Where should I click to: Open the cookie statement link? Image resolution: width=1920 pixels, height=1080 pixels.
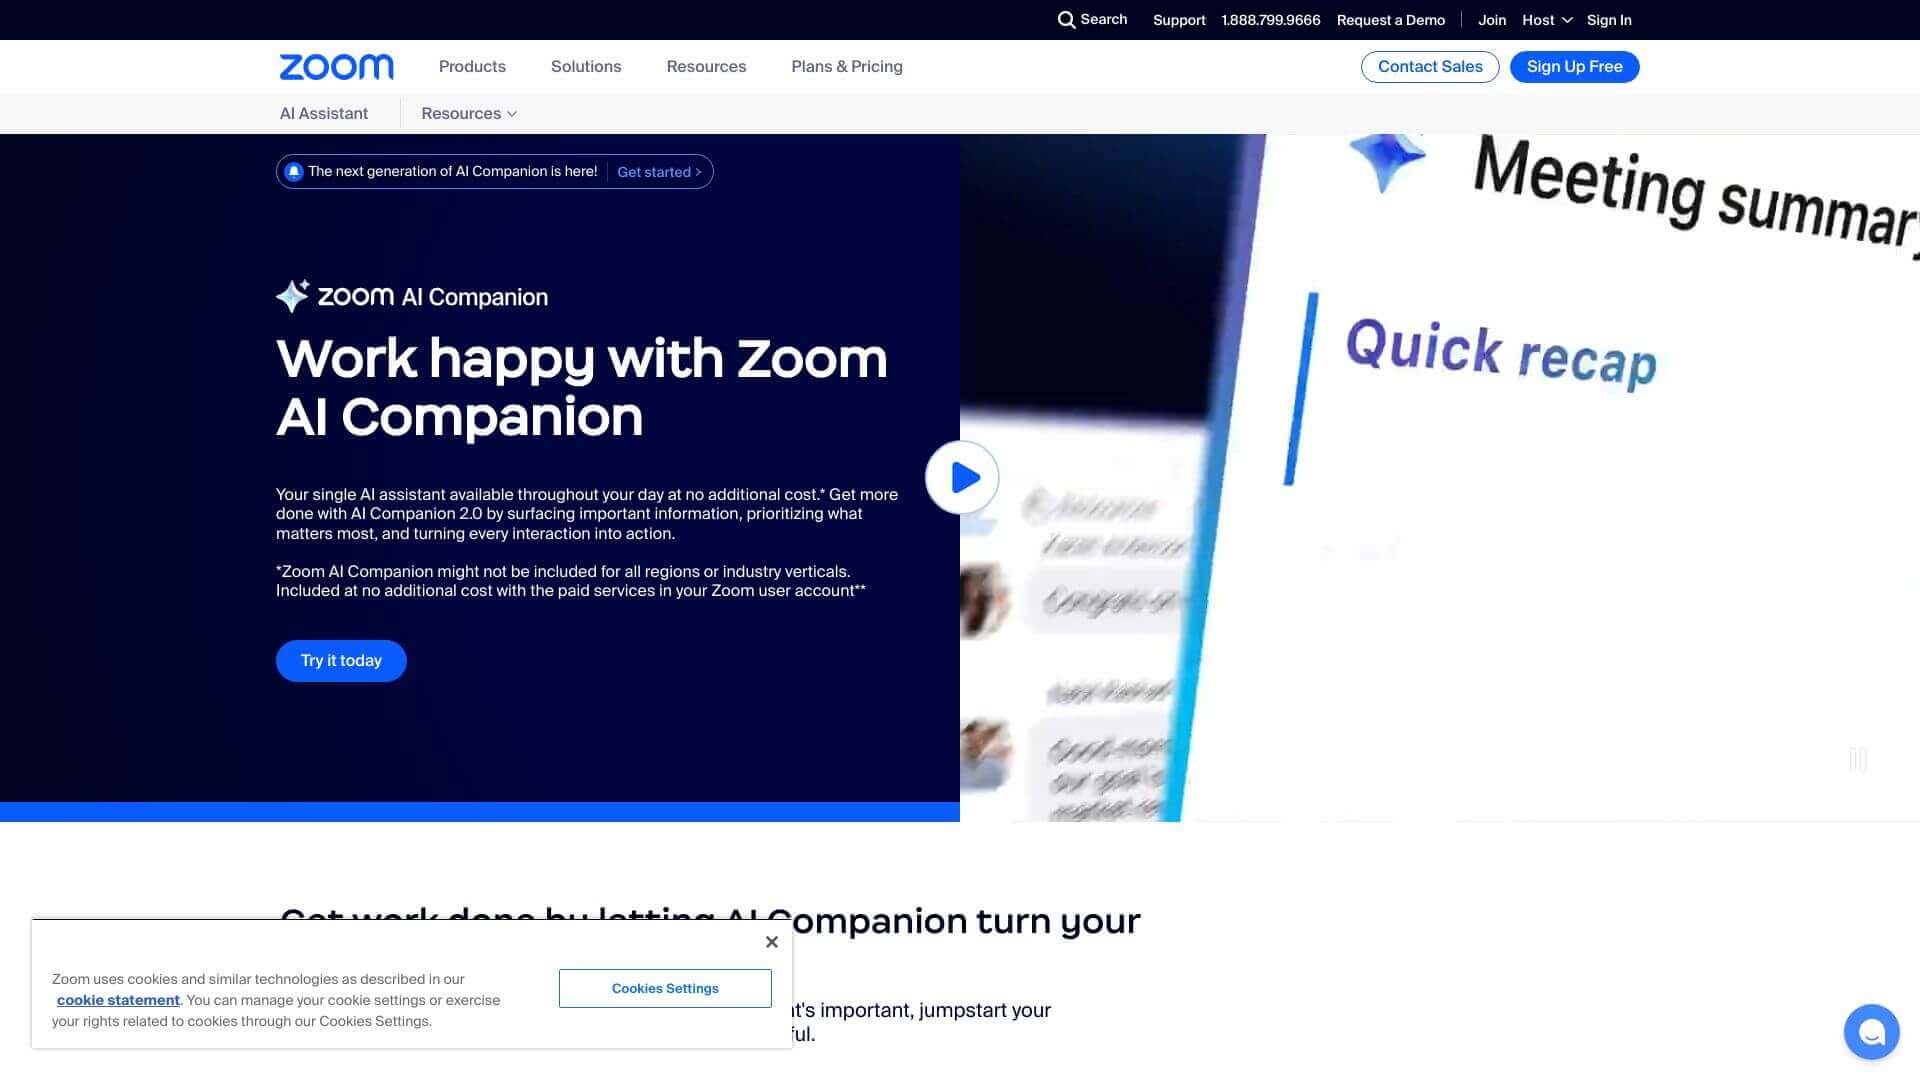pyautogui.click(x=117, y=999)
